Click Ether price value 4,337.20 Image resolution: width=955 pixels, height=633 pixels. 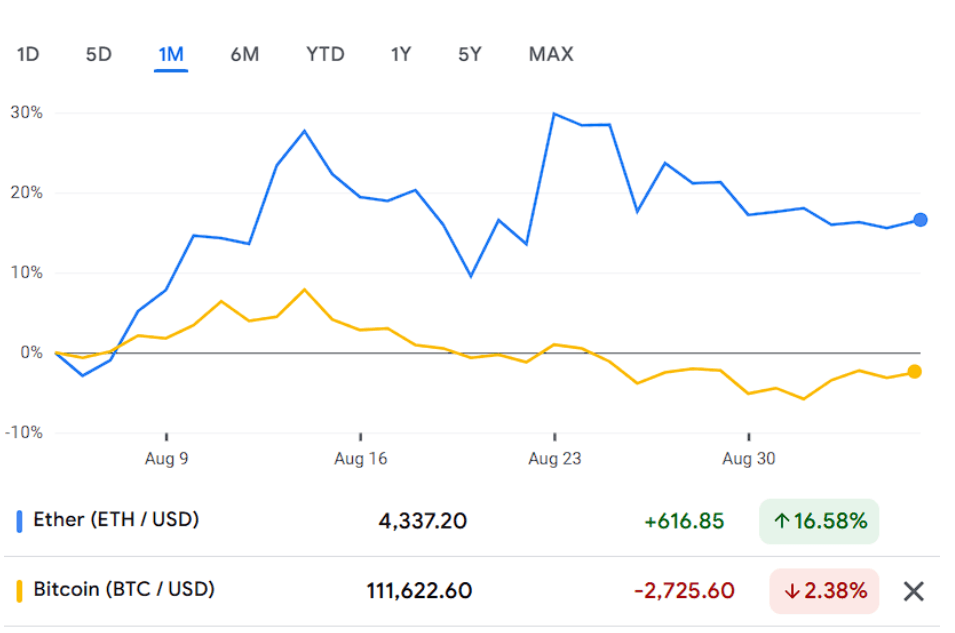point(423,521)
